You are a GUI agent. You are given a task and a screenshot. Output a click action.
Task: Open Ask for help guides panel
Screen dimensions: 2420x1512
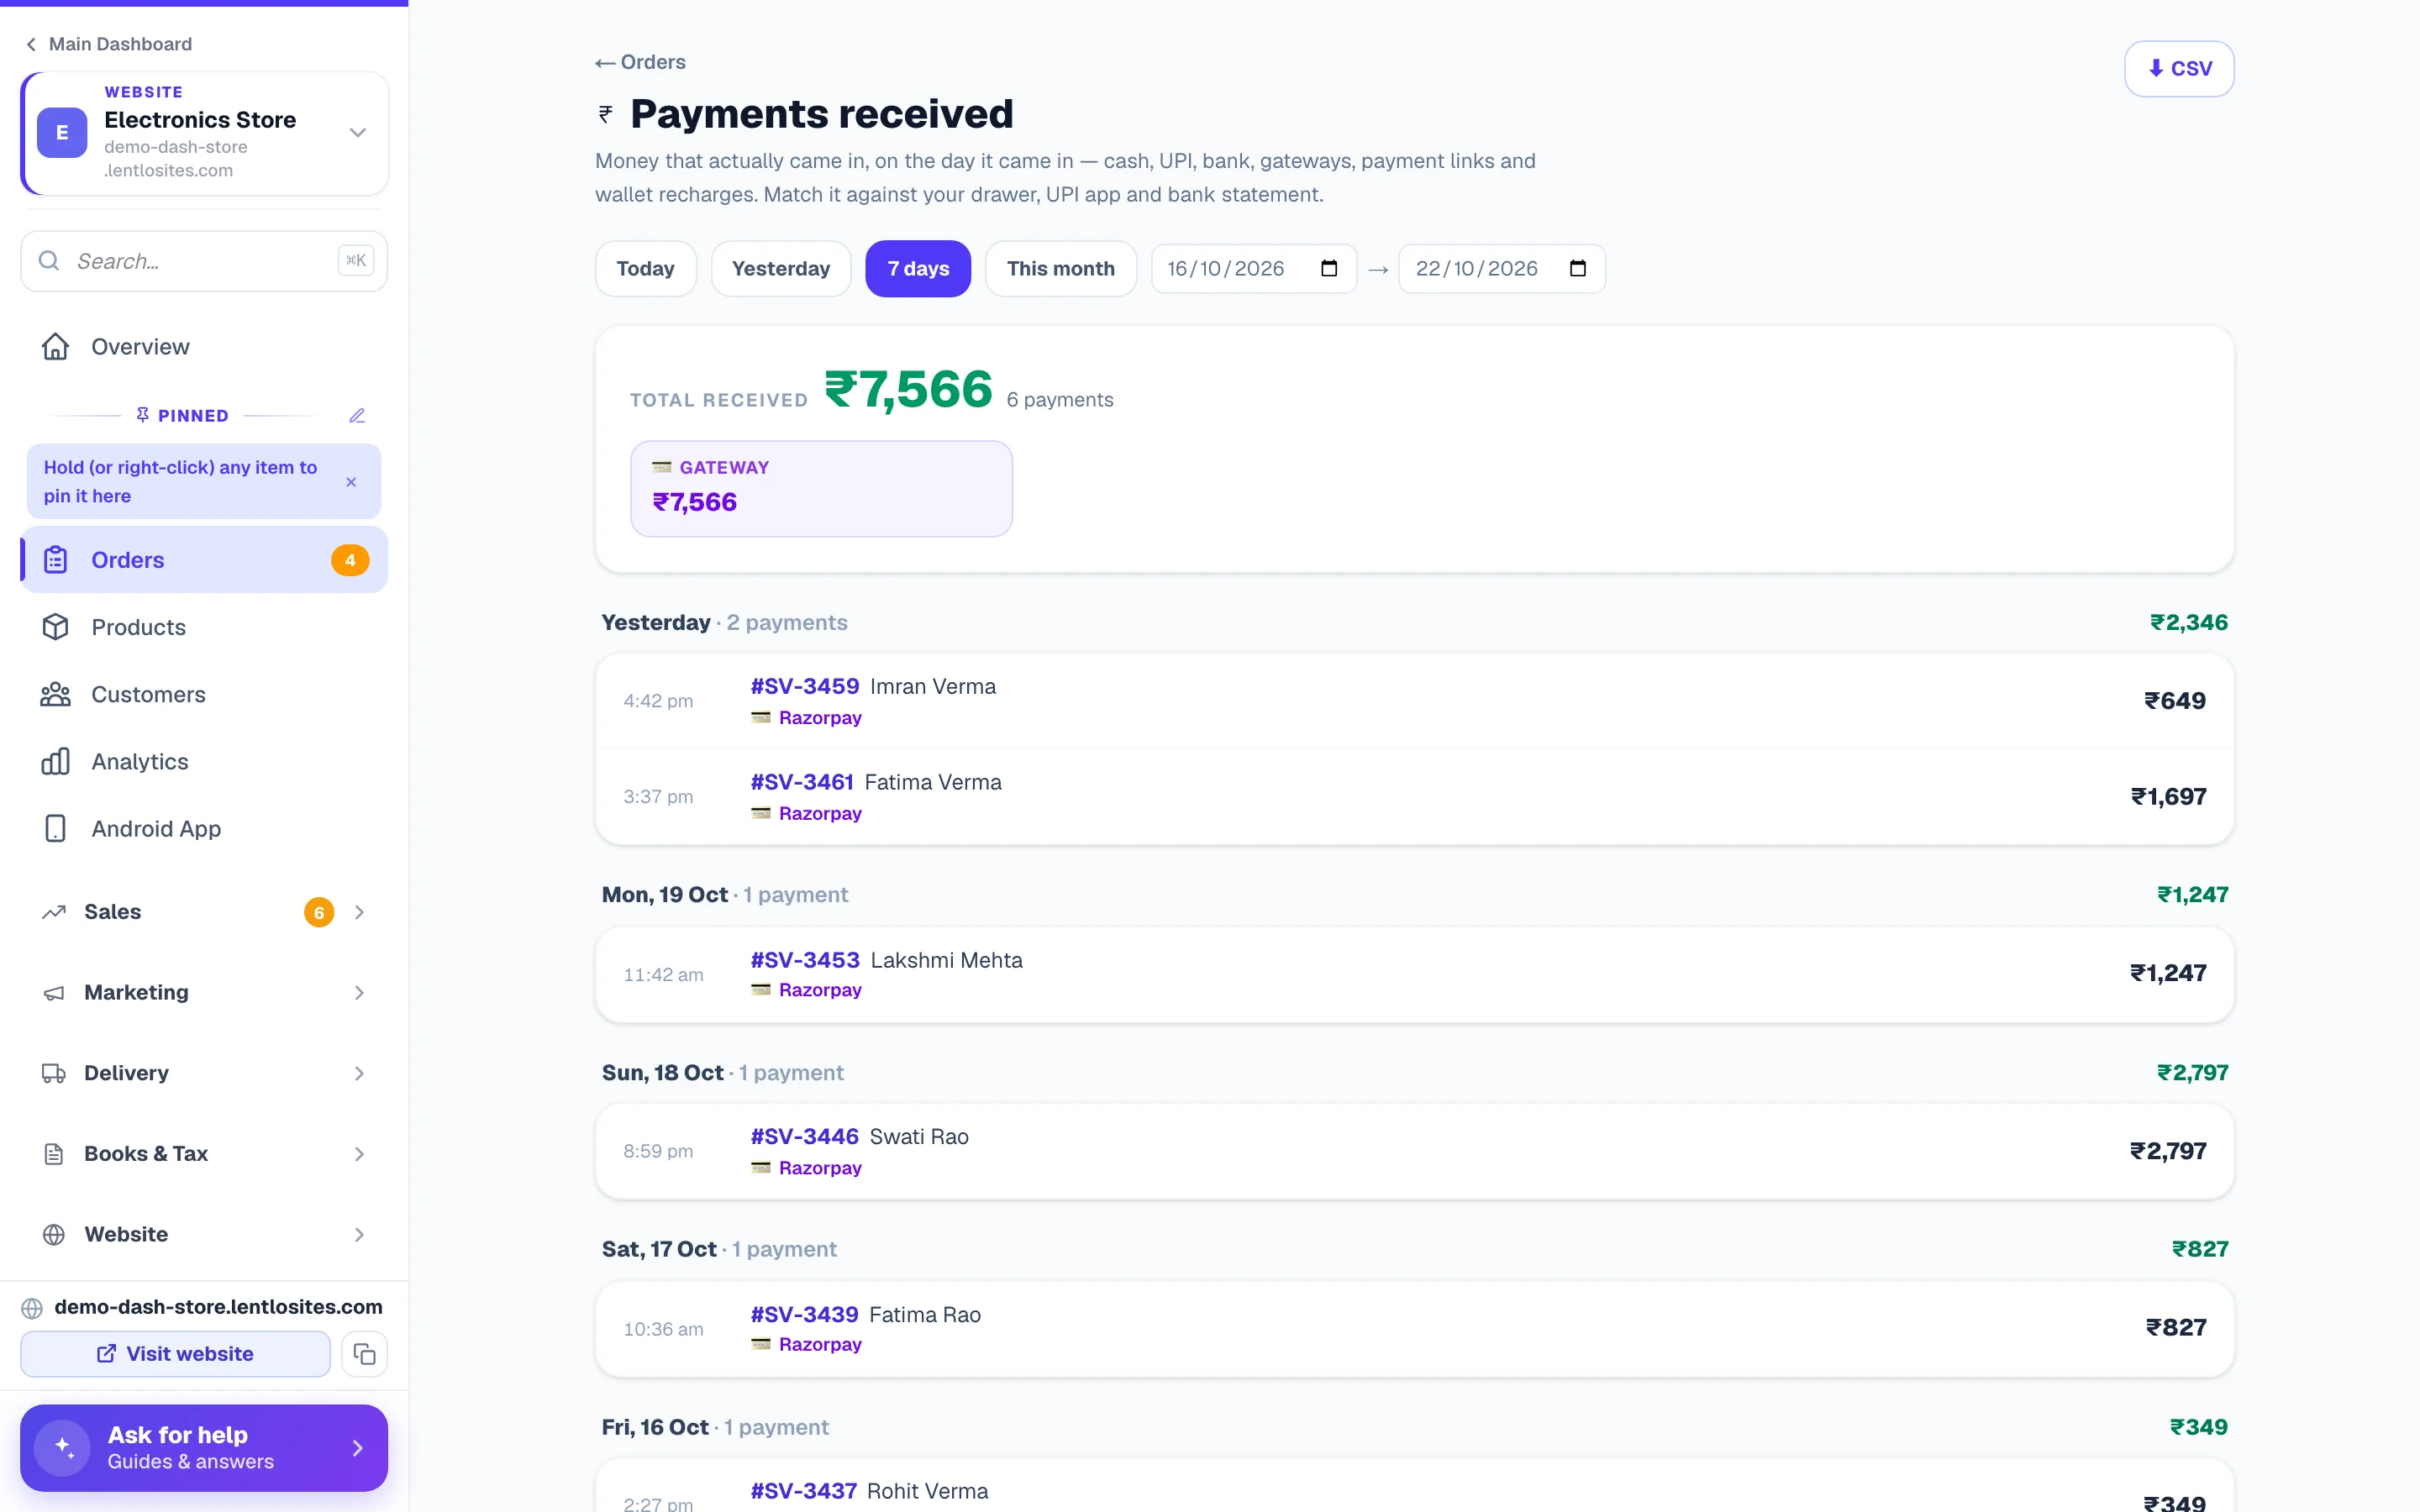pos(204,1447)
